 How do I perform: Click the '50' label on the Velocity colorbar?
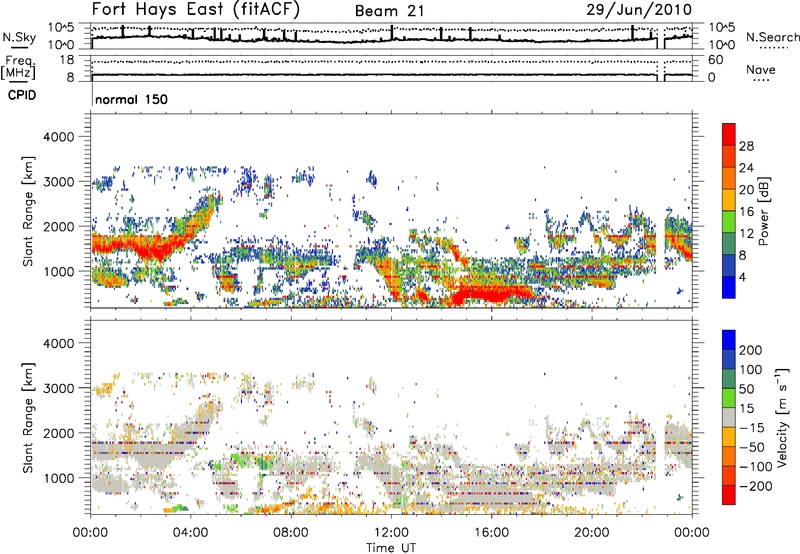point(746,389)
